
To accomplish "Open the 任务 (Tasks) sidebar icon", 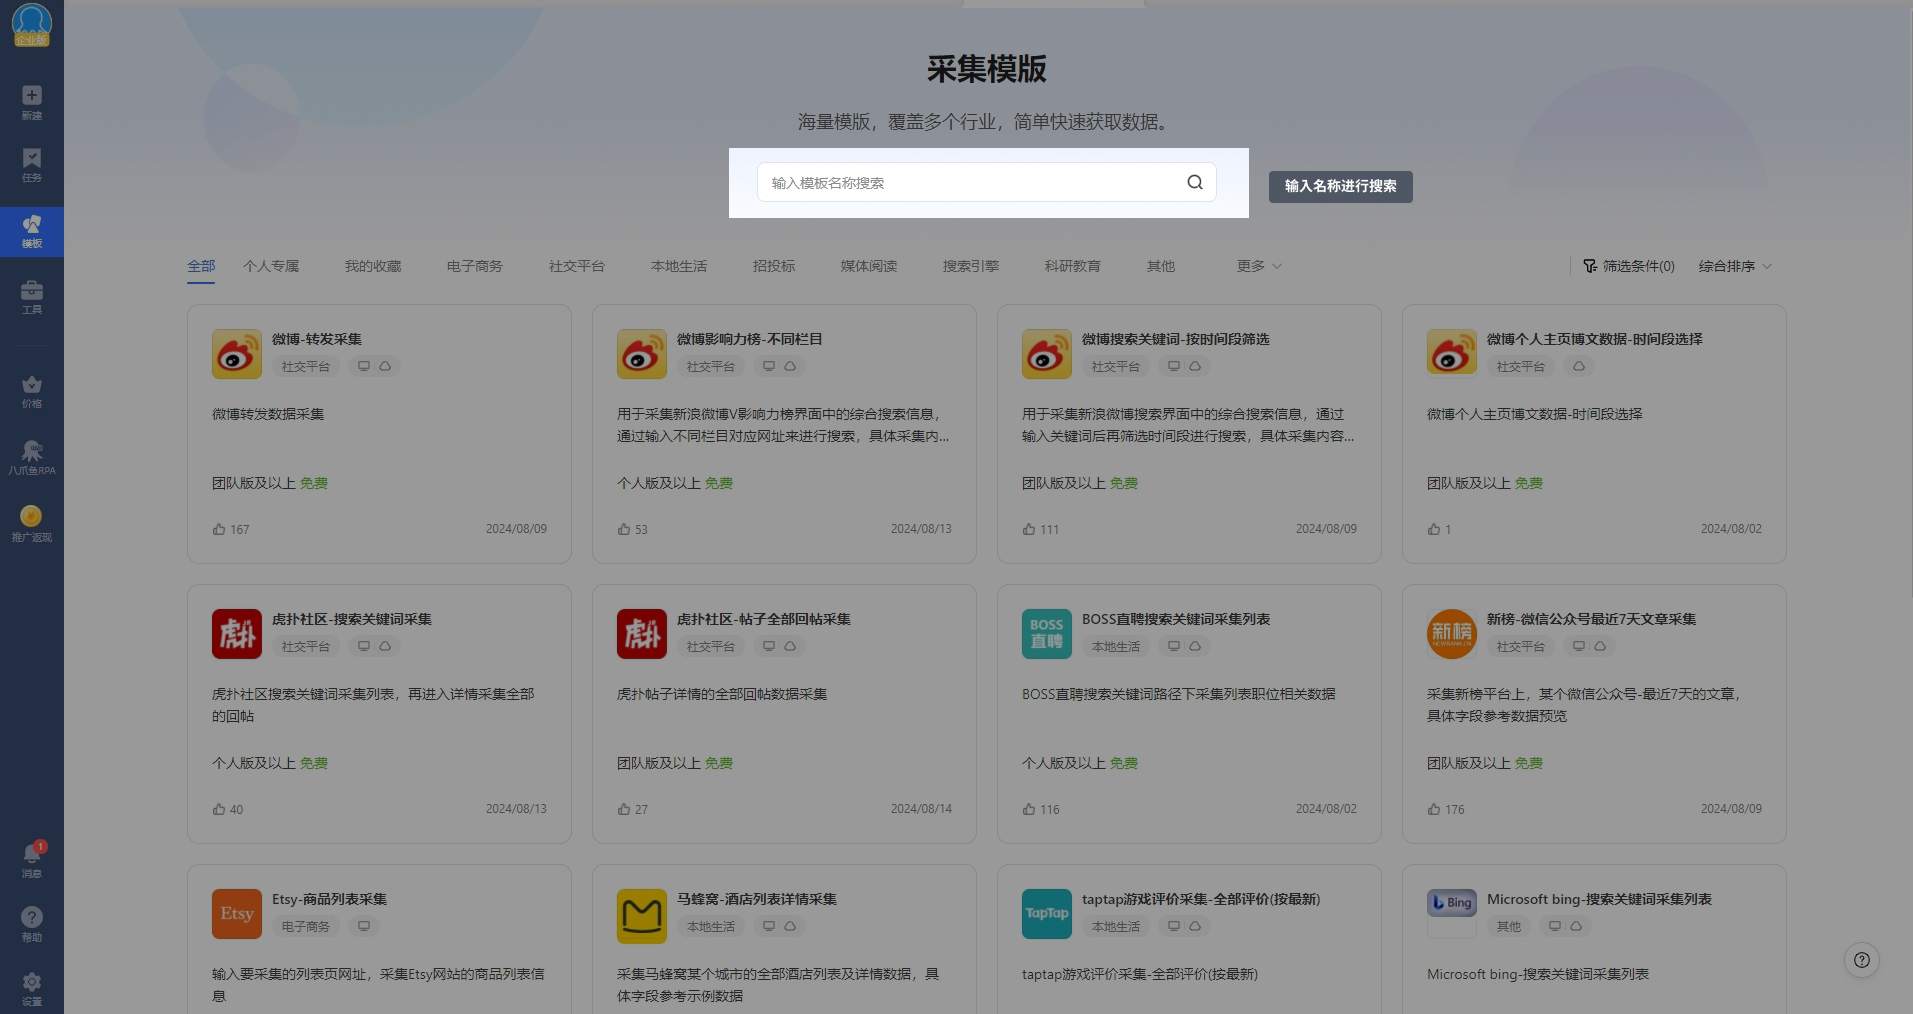I will [32, 164].
